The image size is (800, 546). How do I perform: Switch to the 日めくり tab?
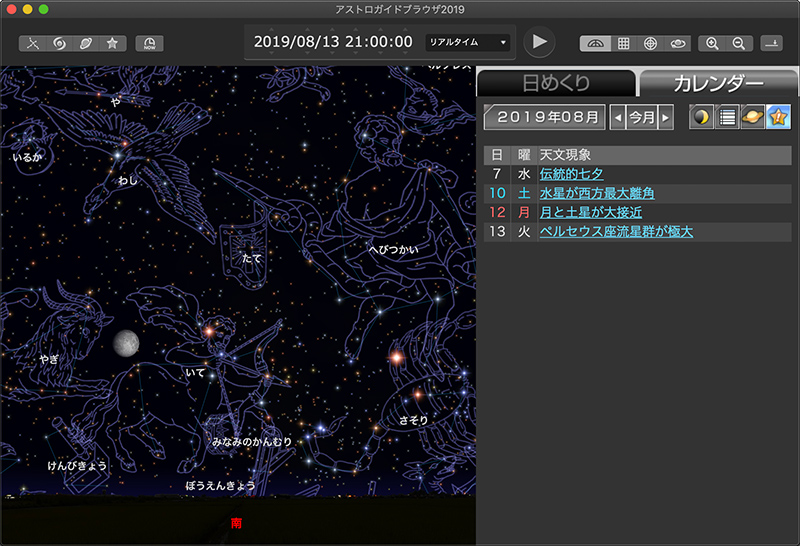coord(556,83)
